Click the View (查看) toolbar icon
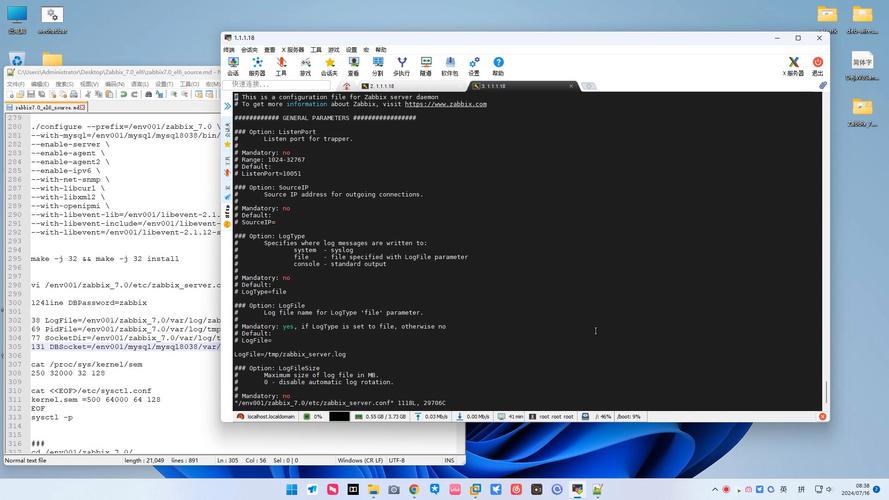 [353, 66]
